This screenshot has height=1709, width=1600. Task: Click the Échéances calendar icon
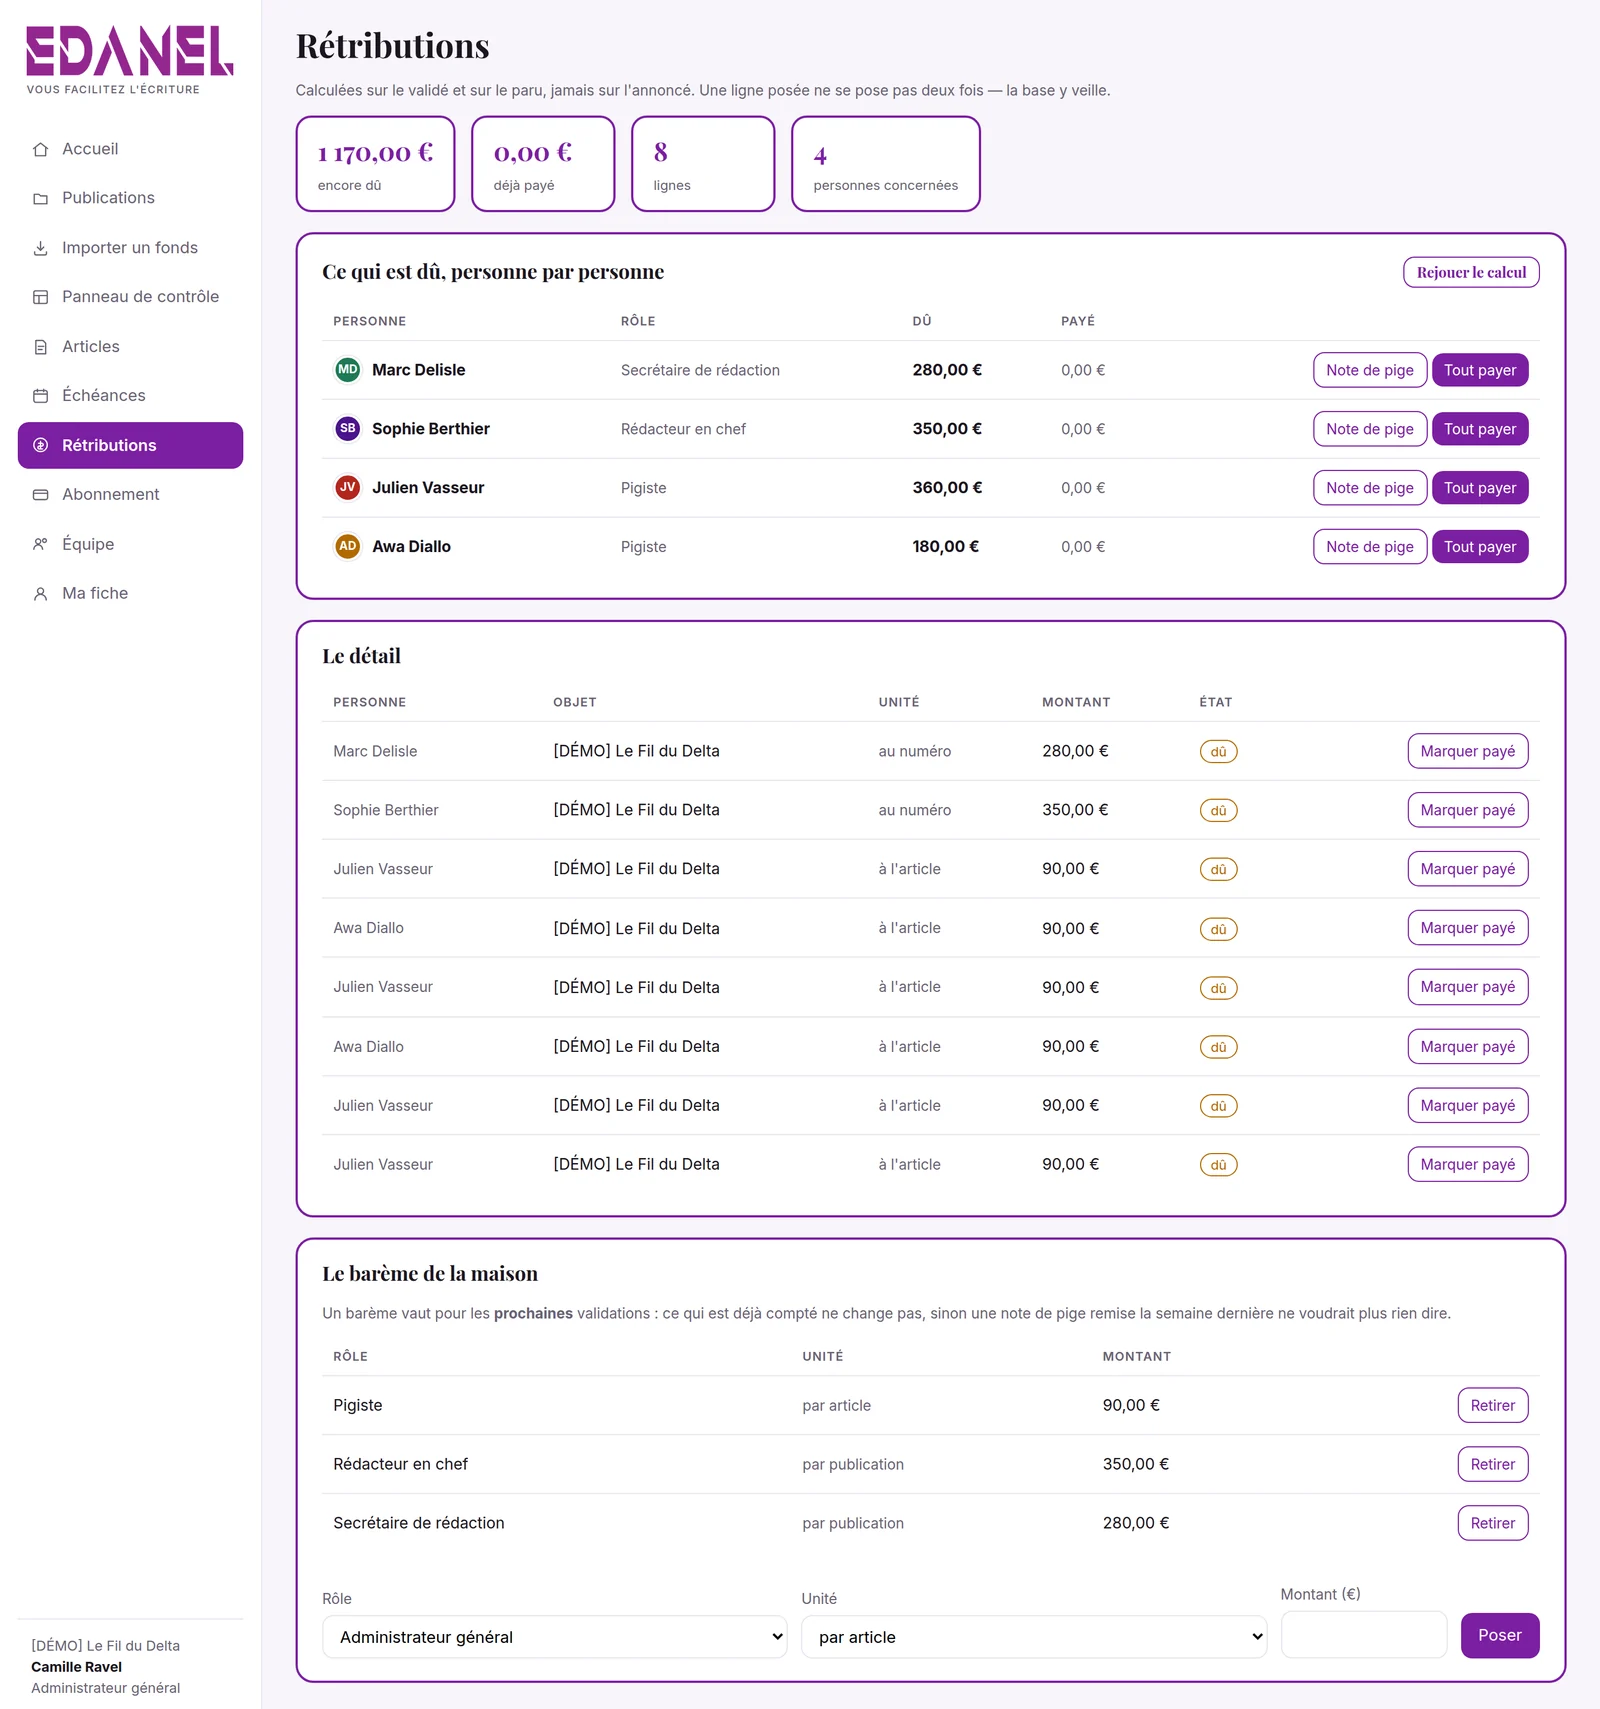coord(40,396)
